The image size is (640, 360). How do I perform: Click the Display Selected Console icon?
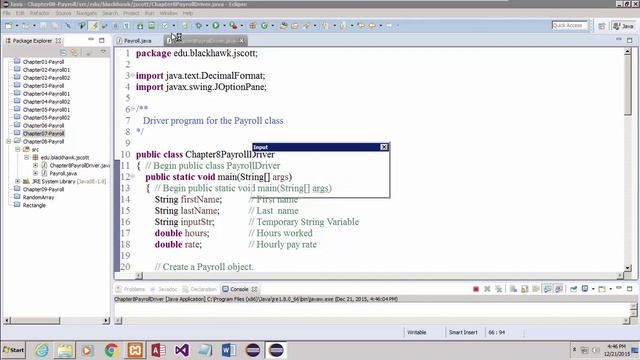[585, 289]
